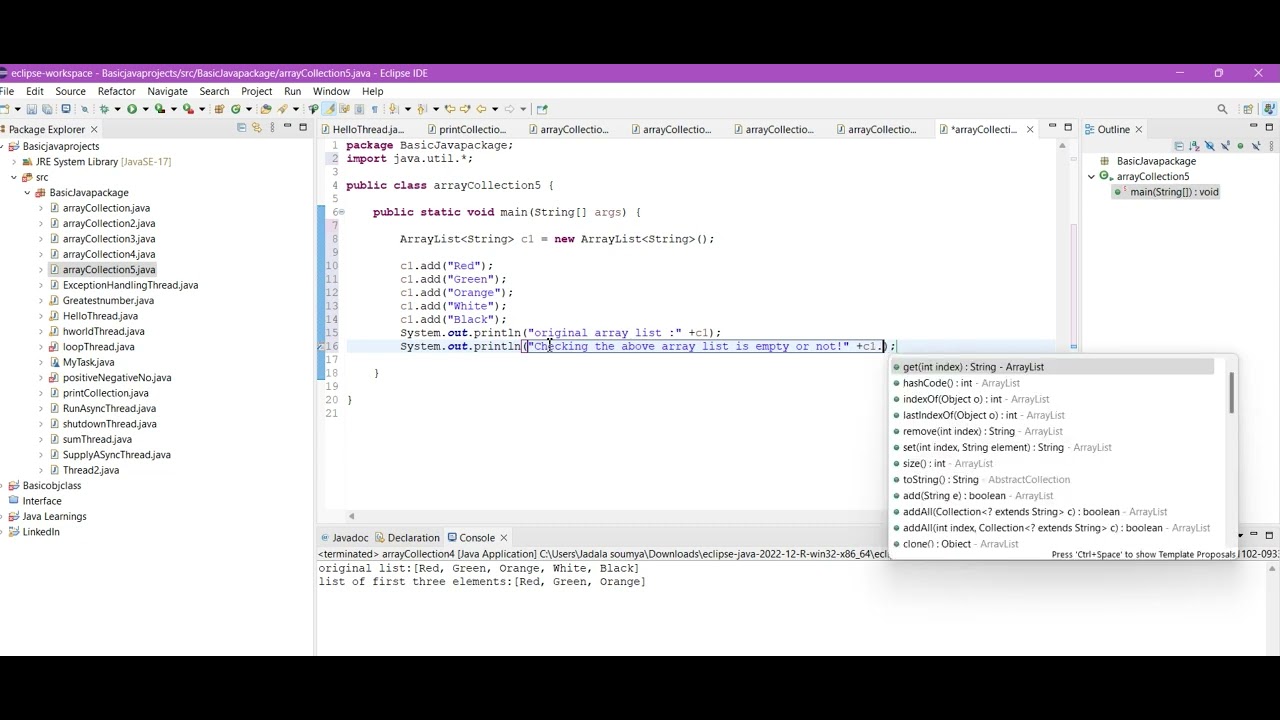Screen dimensions: 1280x720
Task: Collapse BasicJavapackage in Package Explorer
Action: pos(27,193)
